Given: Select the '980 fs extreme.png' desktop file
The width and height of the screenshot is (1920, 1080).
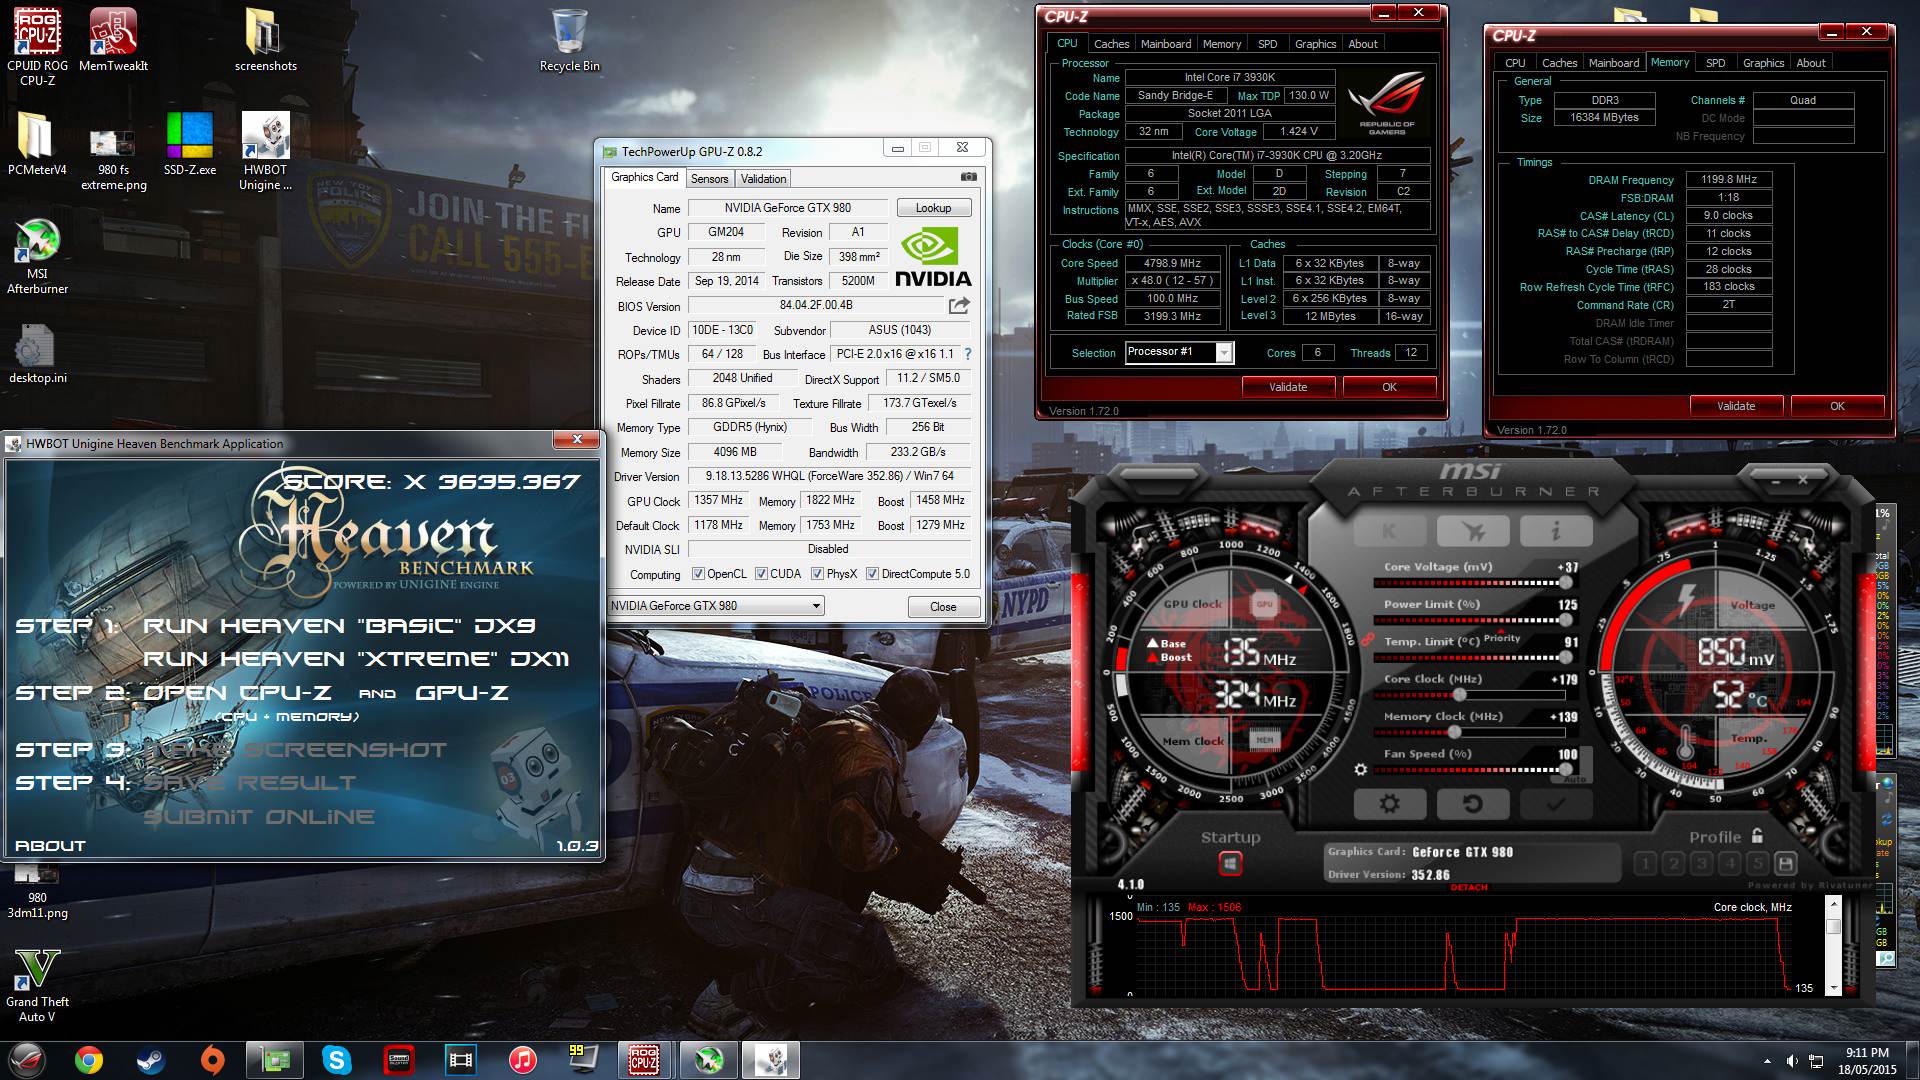Looking at the screenshot, I should pos(113,160).
